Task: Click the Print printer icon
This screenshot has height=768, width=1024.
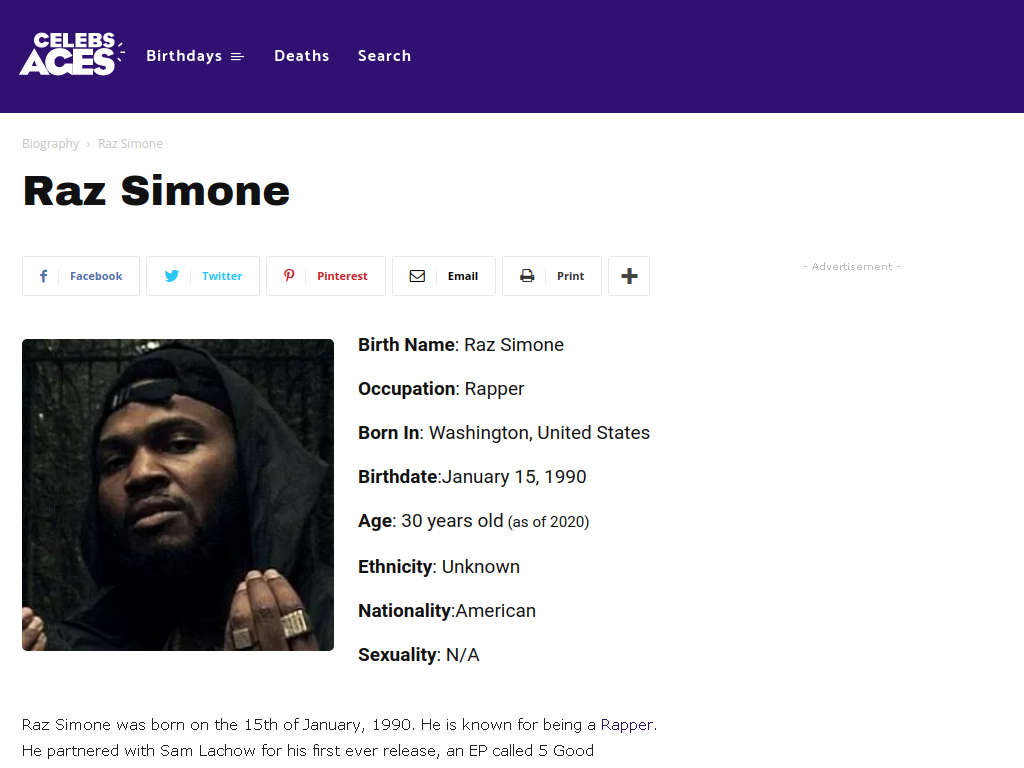Action: tap(527, 276)
